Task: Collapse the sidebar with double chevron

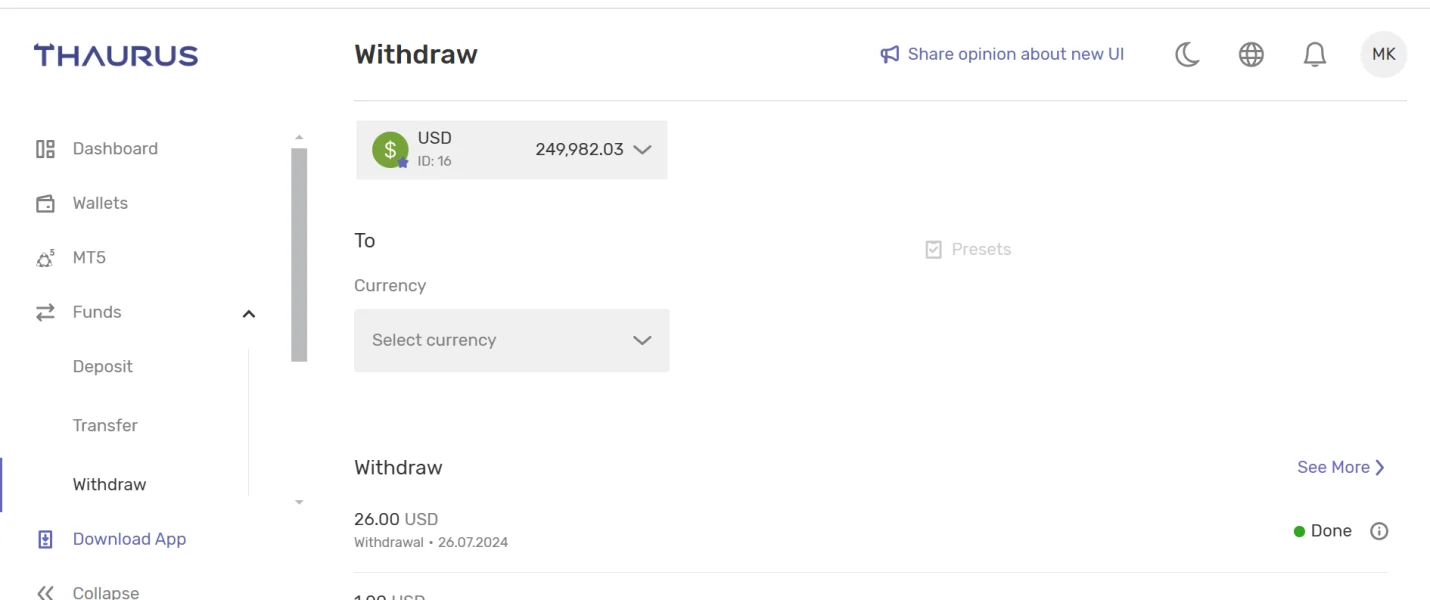Action: (45, 592)
